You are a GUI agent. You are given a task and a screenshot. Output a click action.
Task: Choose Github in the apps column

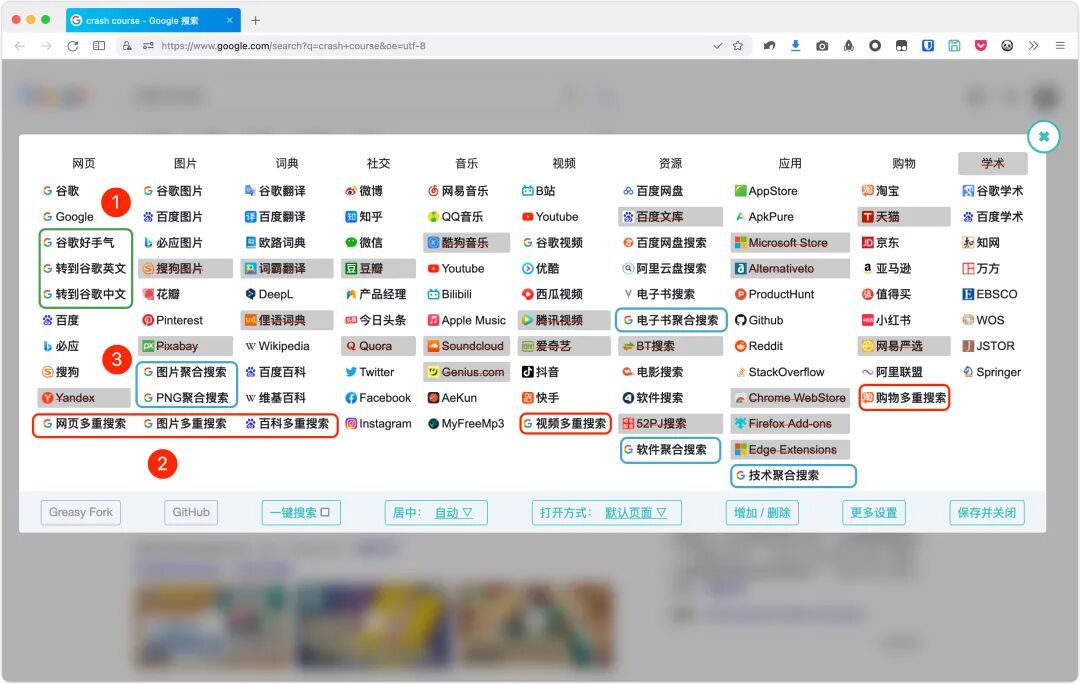758,320
